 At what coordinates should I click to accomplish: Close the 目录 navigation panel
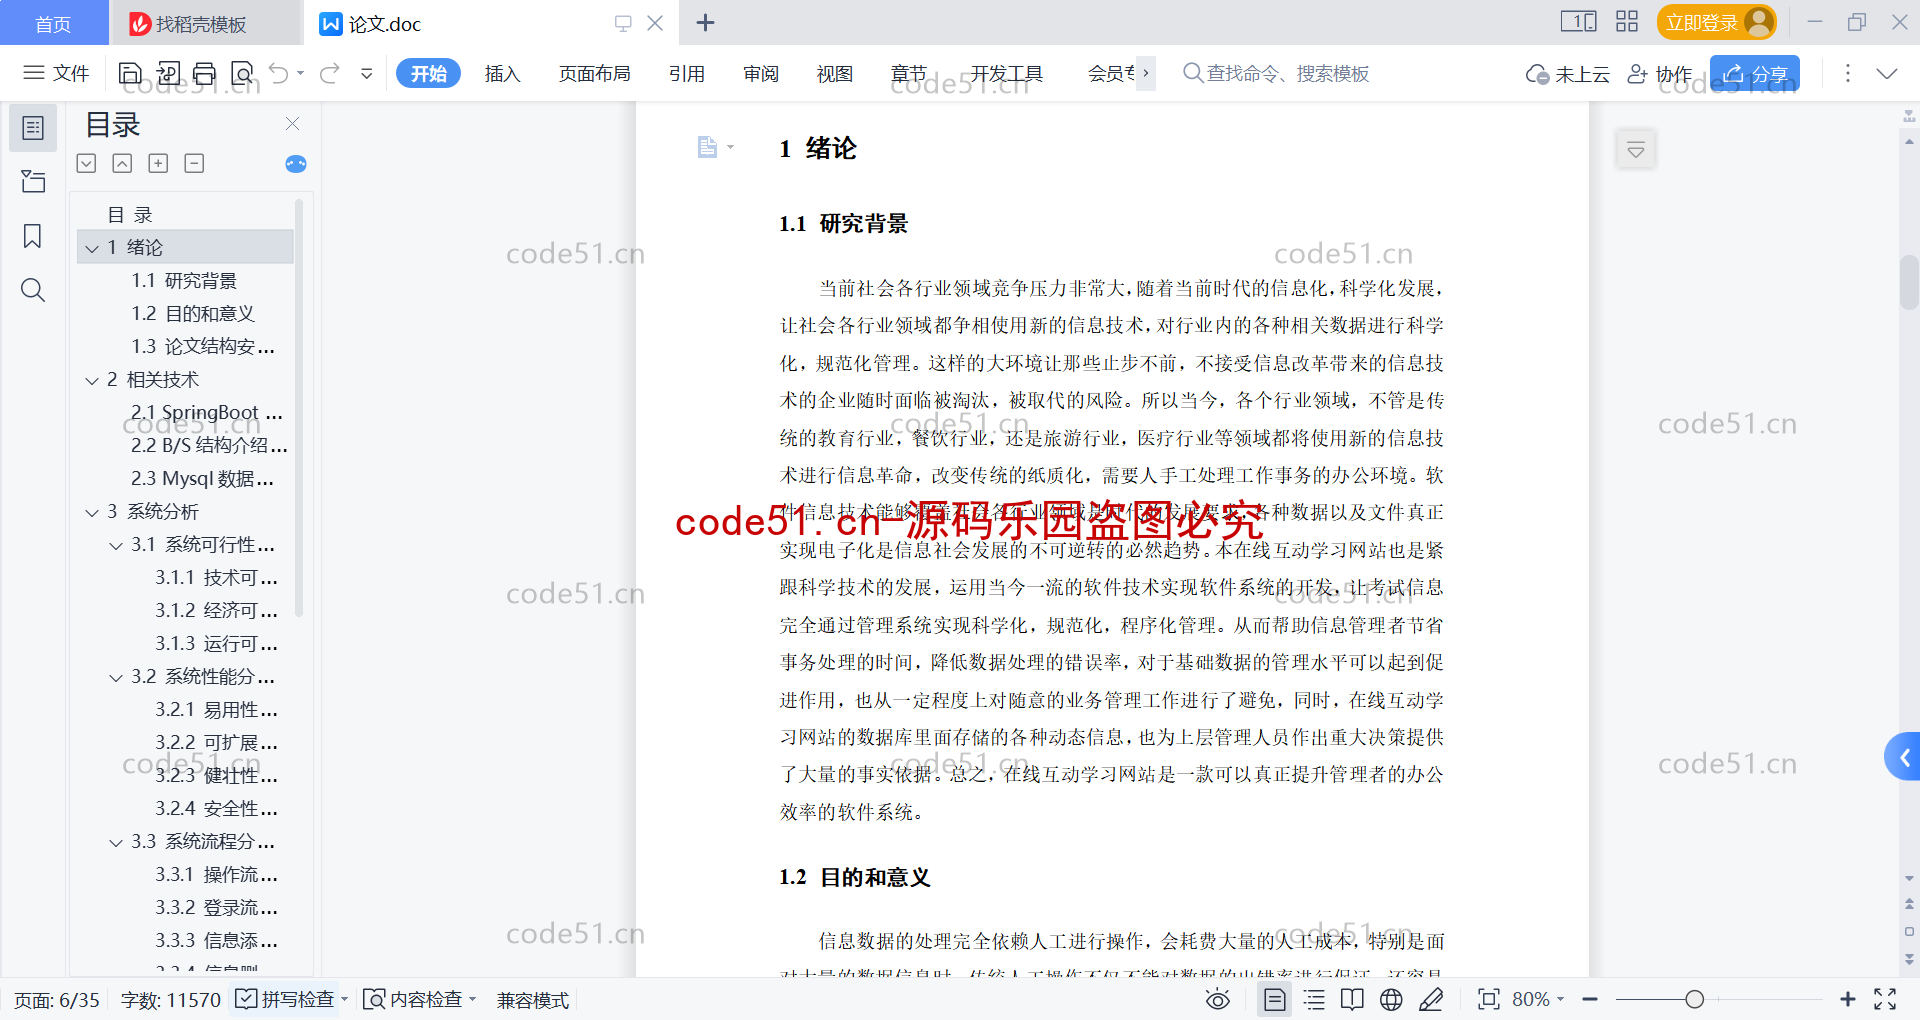pyautogui.click(x=292, y=123)
